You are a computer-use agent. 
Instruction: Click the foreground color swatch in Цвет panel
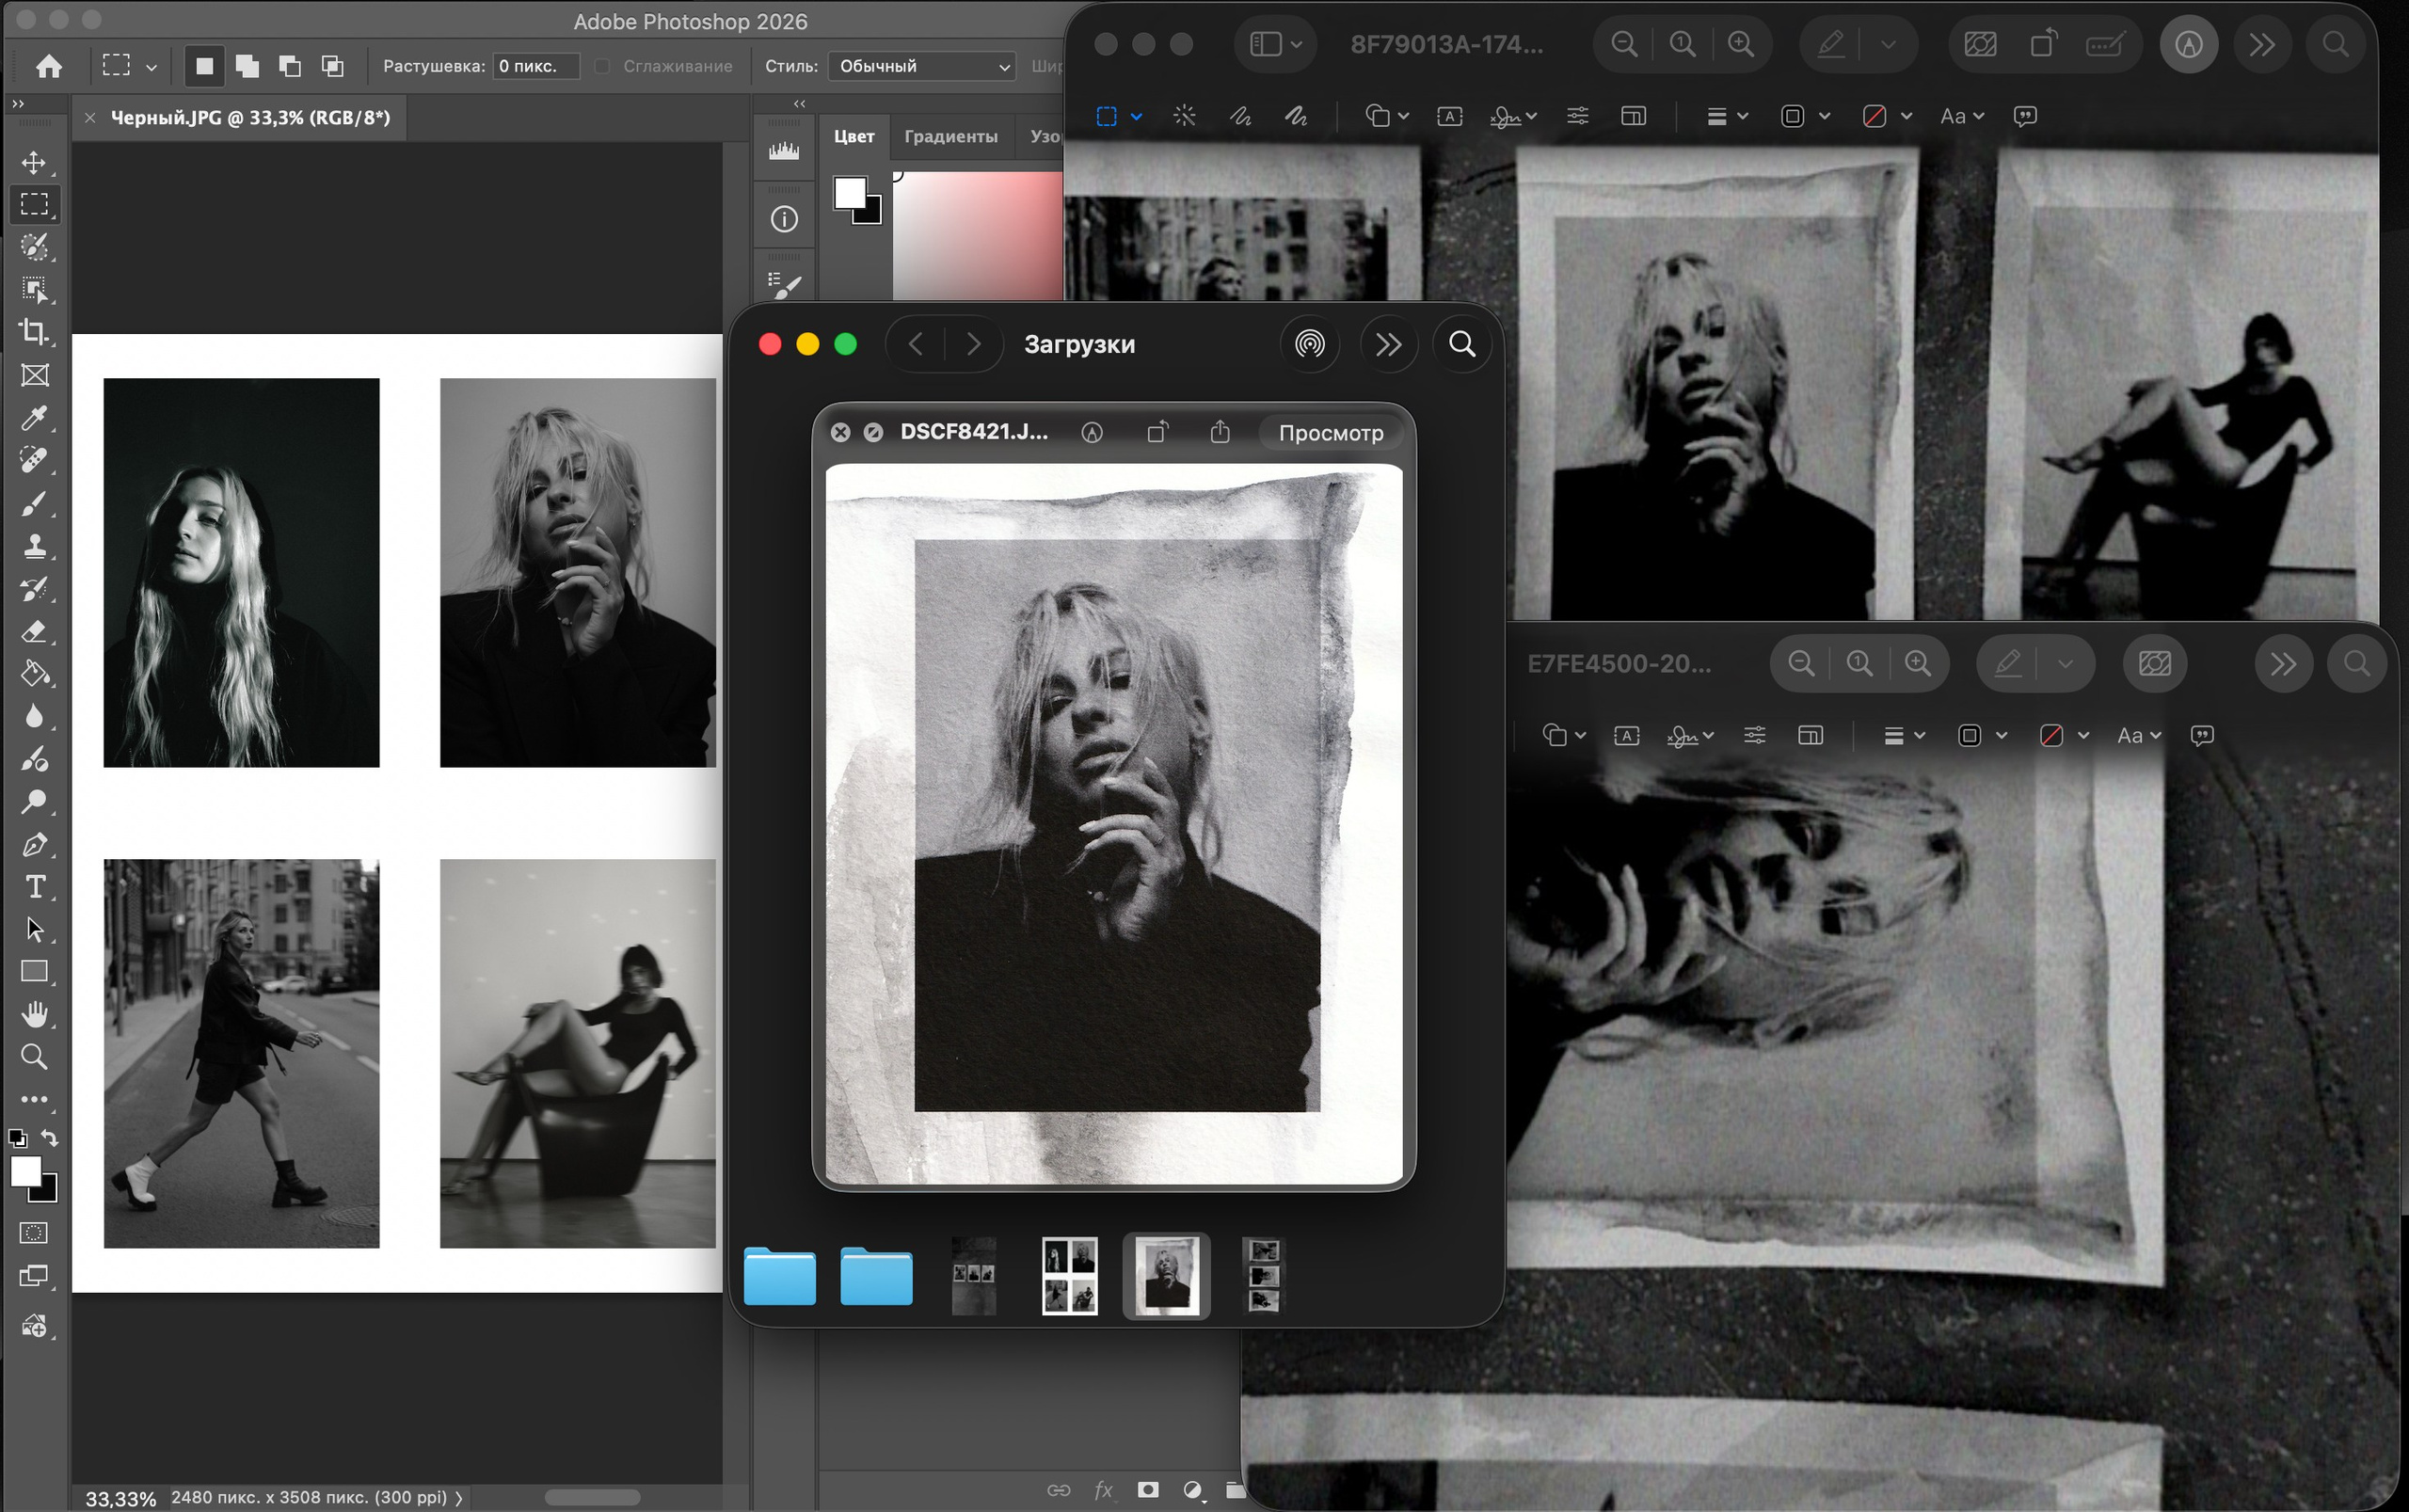tap(849, 192)
